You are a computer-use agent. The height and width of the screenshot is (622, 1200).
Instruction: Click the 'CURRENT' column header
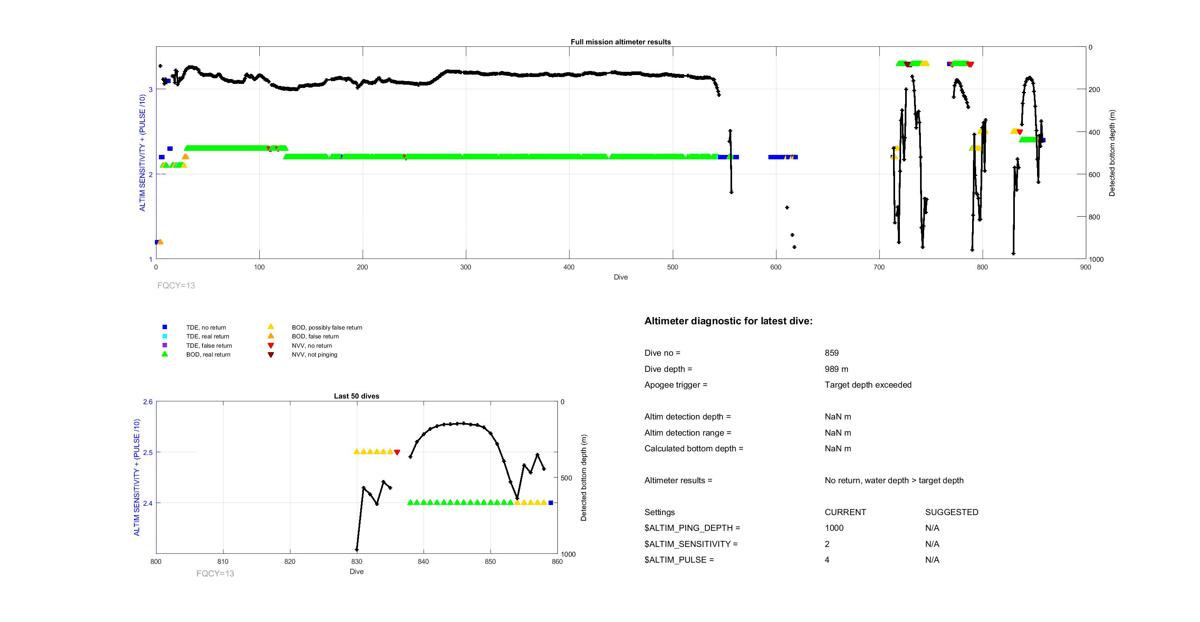[x=845, y=512]
